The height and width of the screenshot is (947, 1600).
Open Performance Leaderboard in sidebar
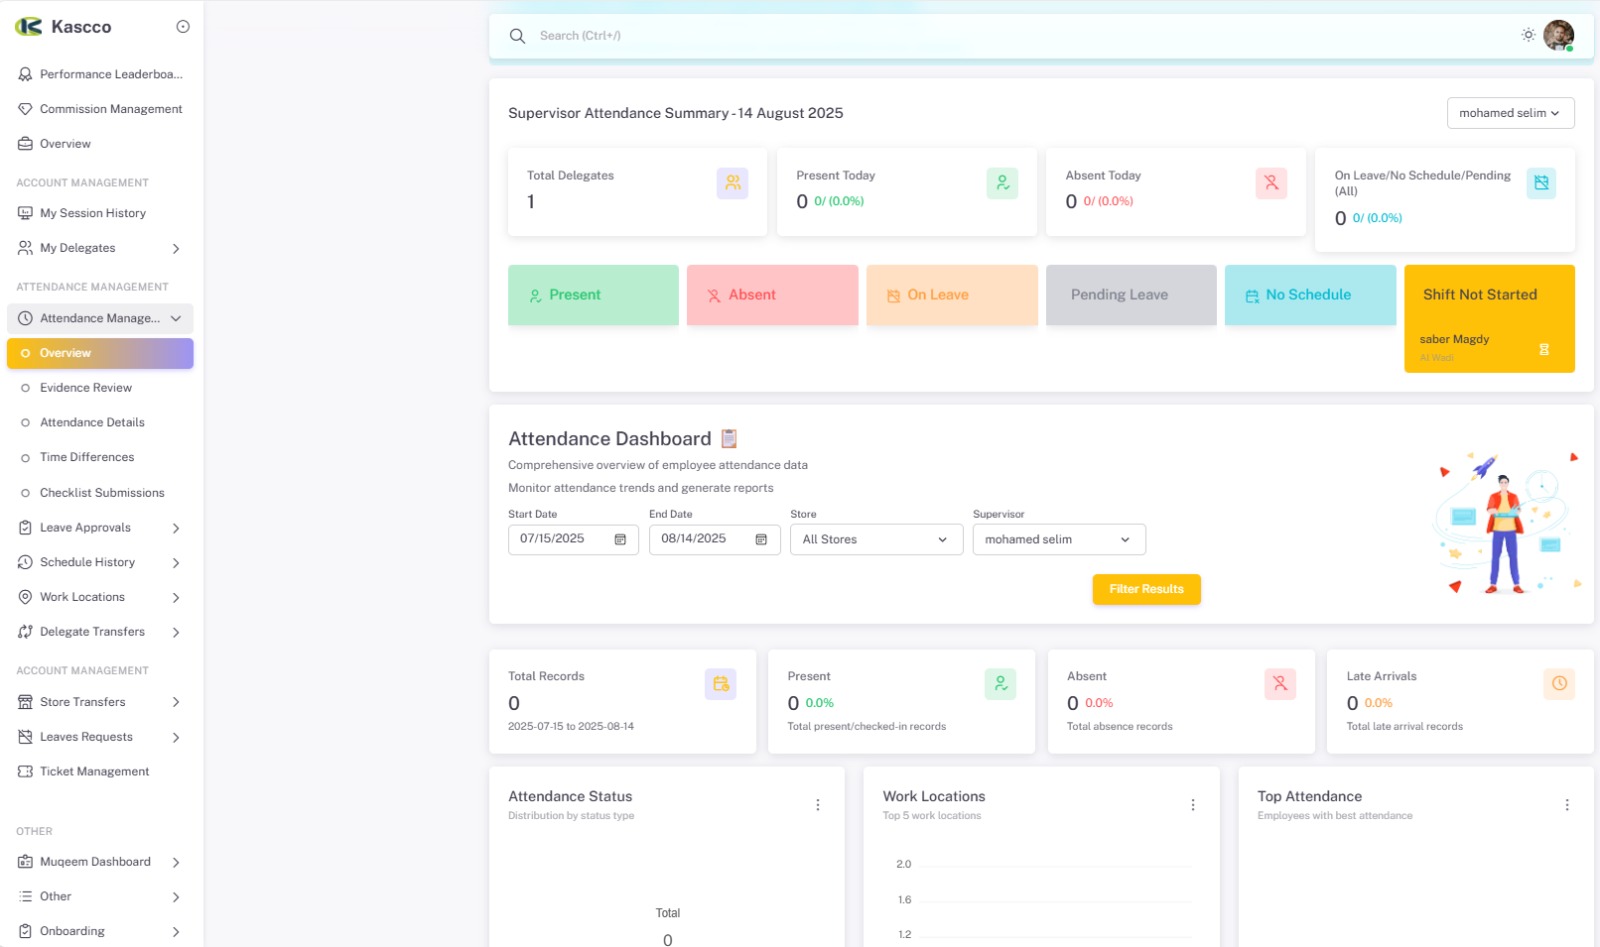point(100,74)
